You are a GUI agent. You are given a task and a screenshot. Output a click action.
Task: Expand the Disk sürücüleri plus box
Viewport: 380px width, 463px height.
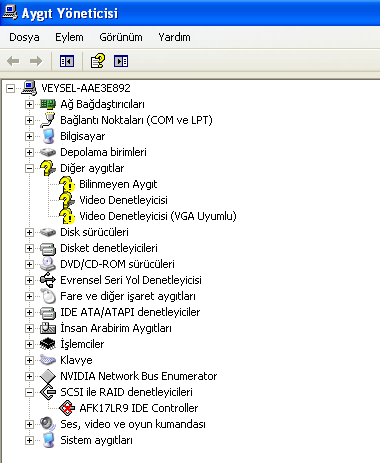click(x=29, y=232)
